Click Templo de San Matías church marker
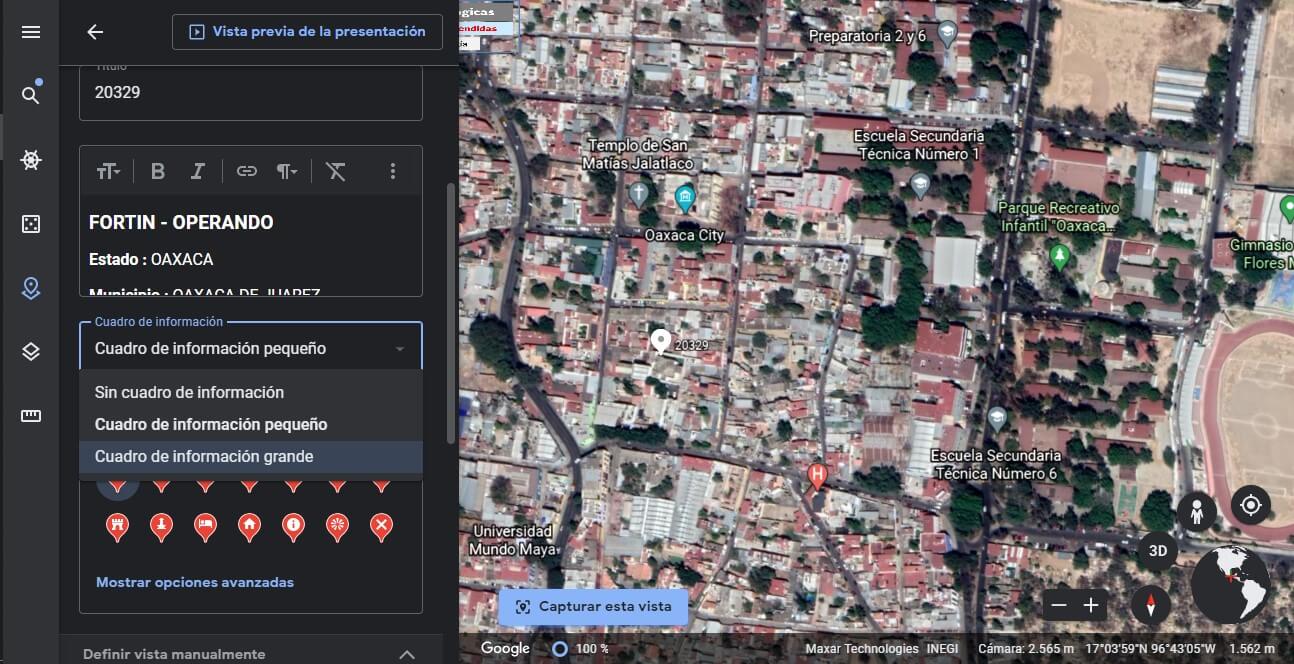This screenshot has height=664, width=1294. [640, 192]
